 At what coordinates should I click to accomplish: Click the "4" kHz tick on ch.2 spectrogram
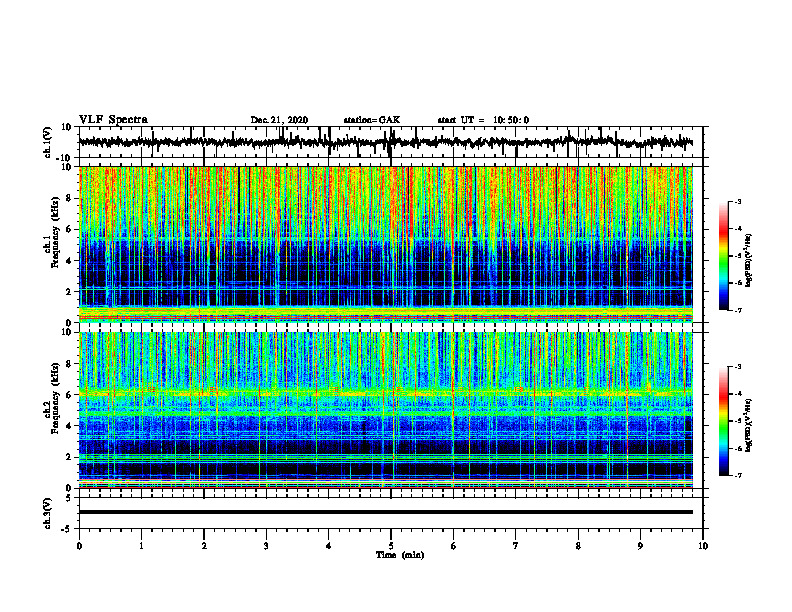(x=69, y=426)
